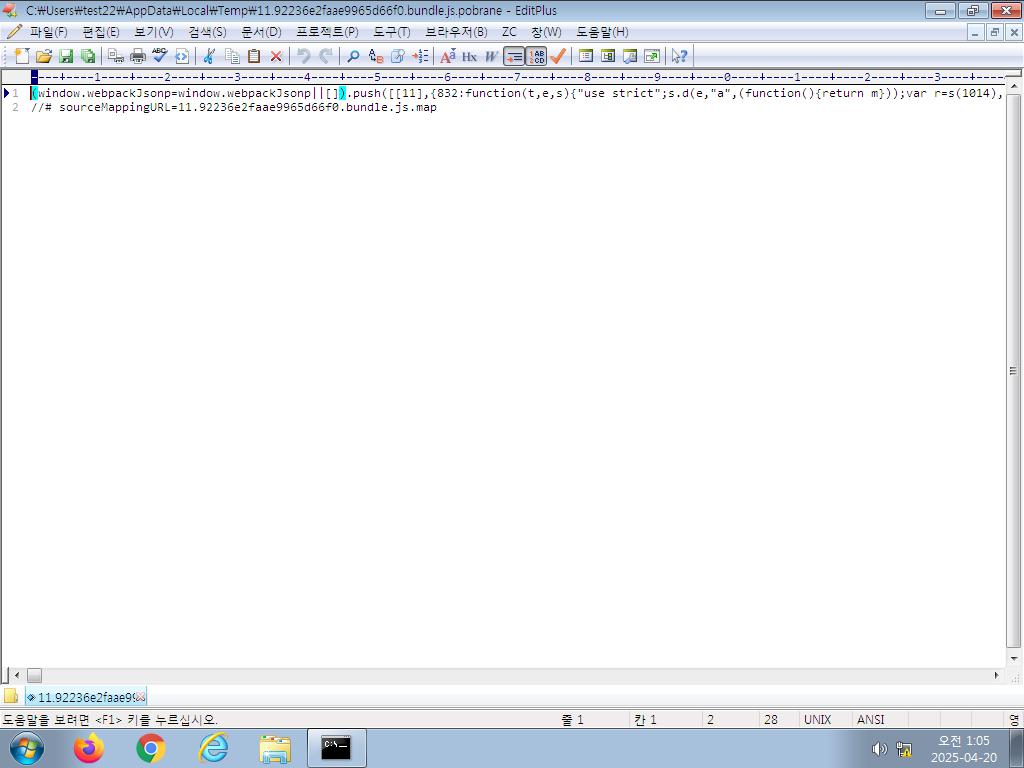Open the ZC menu
This screenshot has width=1024, height=768.
tap(509, 32)
